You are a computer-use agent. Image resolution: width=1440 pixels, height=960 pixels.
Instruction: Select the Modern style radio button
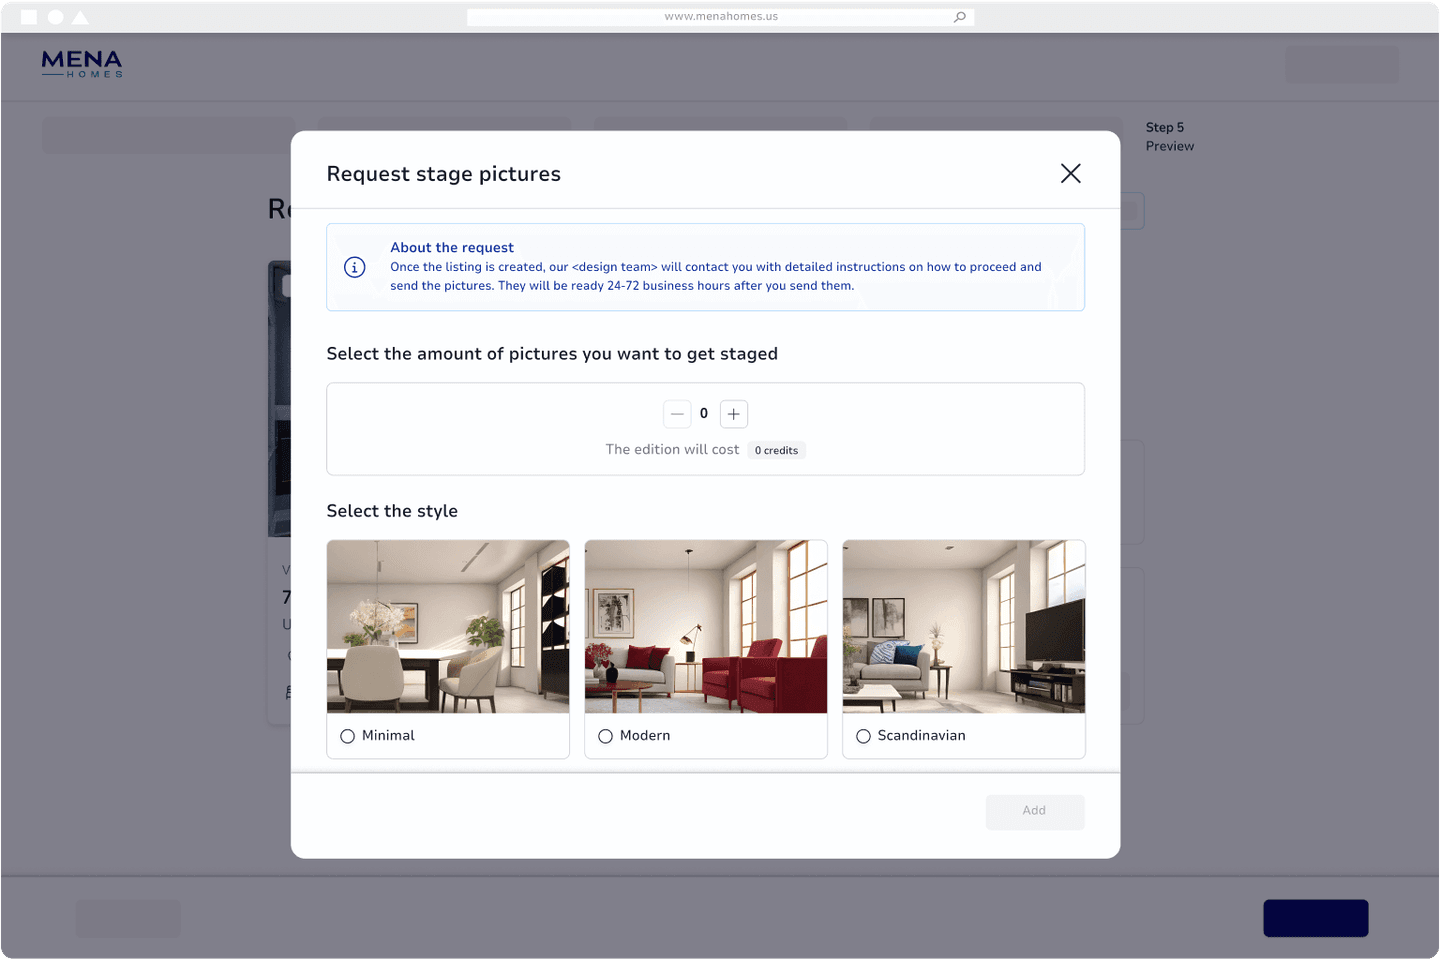tap(605, 736)
